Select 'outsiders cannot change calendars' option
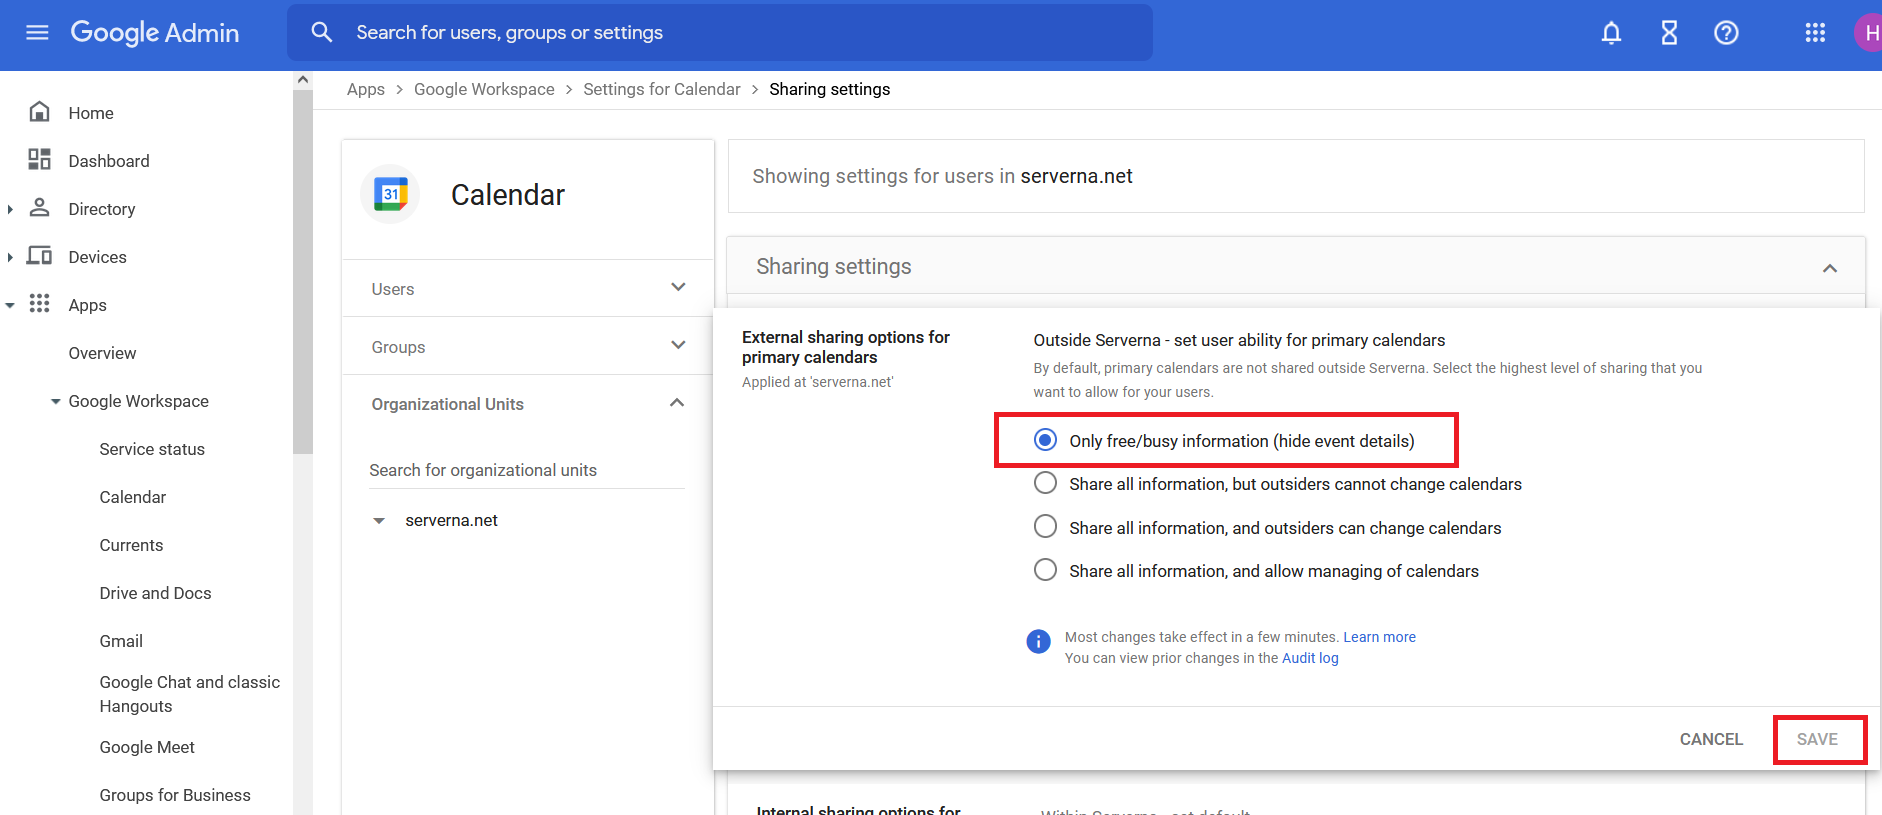 [x=1045, y=483]
